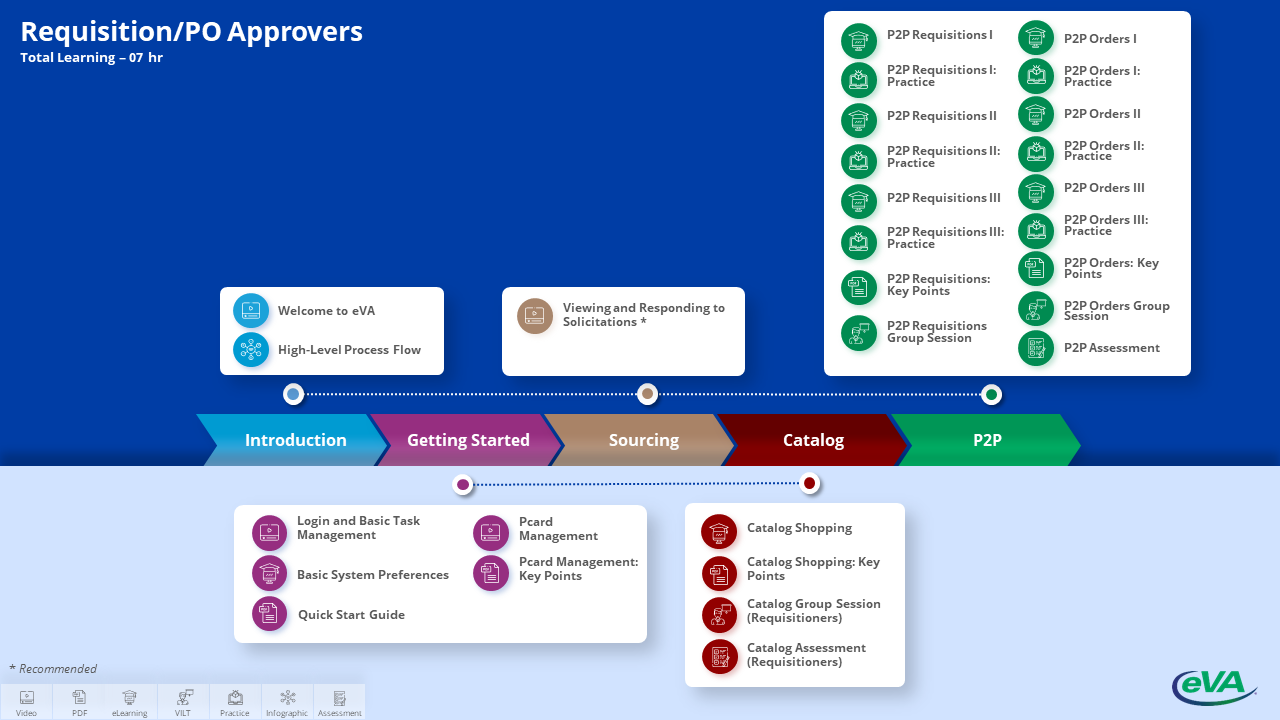This screenshot has width=1280, height=720.
Task: Select the Getting Started stage arrow
Action: click(x=466, y=440)
